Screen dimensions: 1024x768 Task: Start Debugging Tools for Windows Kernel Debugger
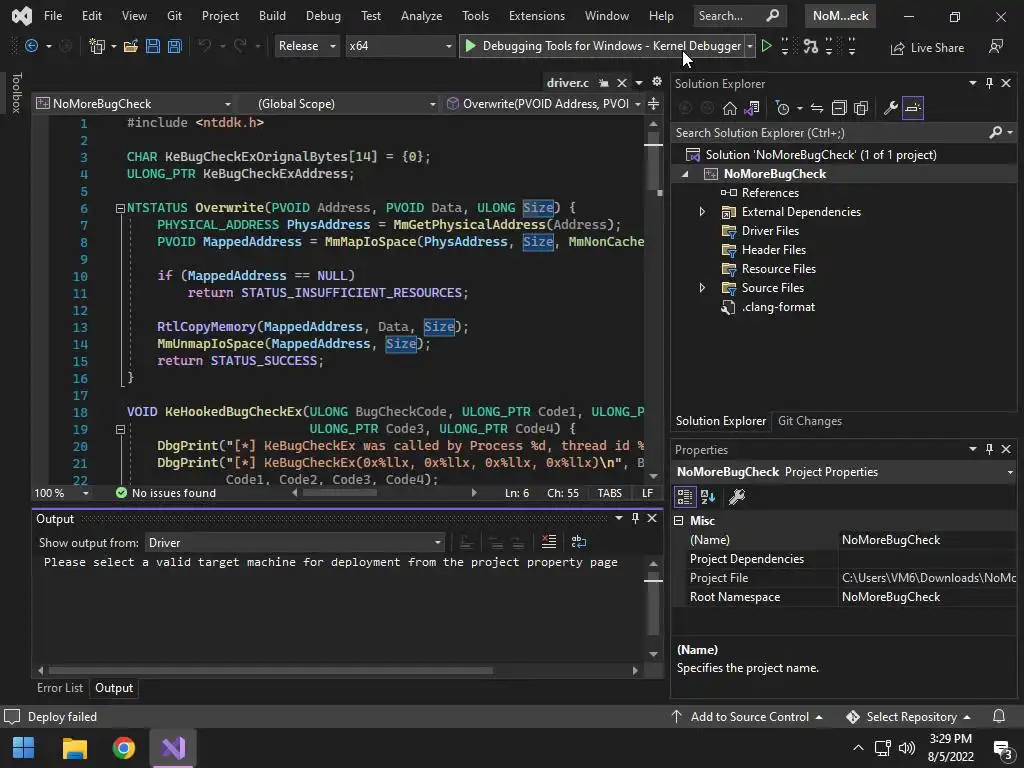(603, 46)
